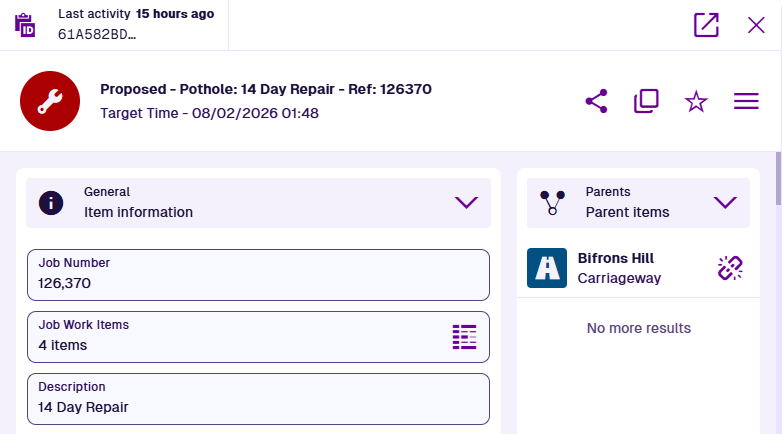The image size is (782, 434).
Task: Duplicate the job with copy icon
Action: click(646, 101)
